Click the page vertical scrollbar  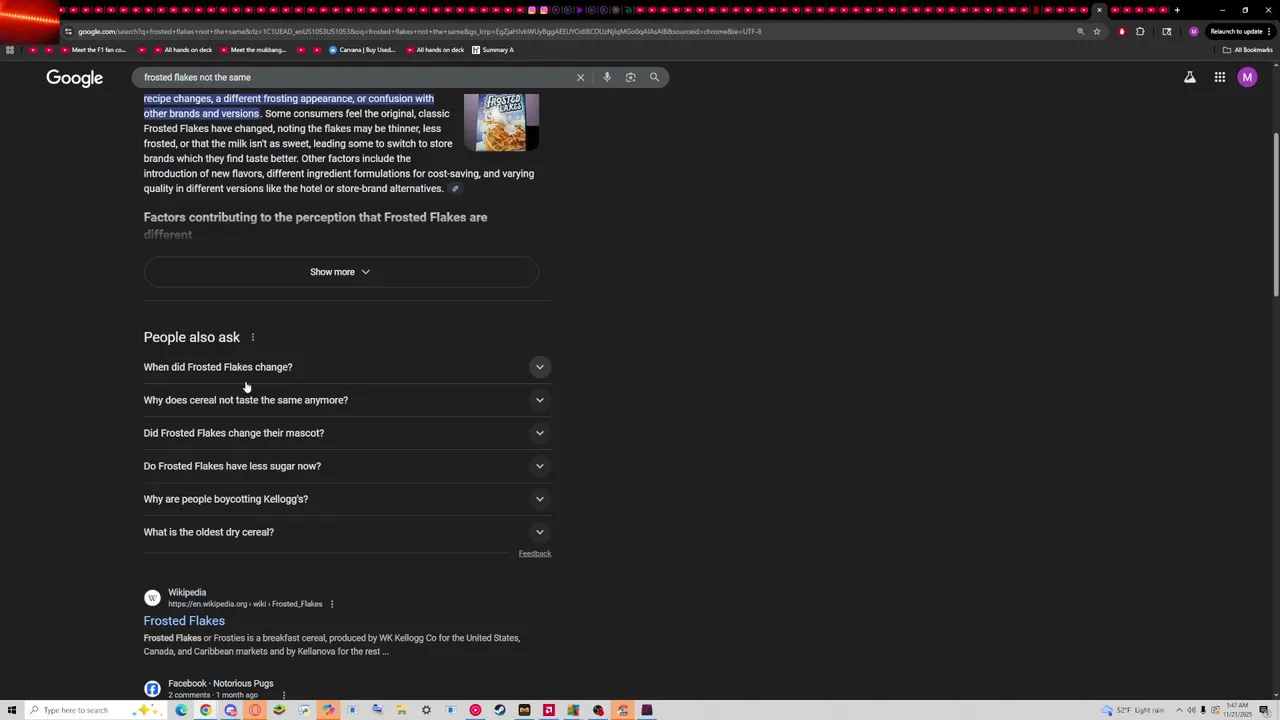click(x=1275, y=212)
